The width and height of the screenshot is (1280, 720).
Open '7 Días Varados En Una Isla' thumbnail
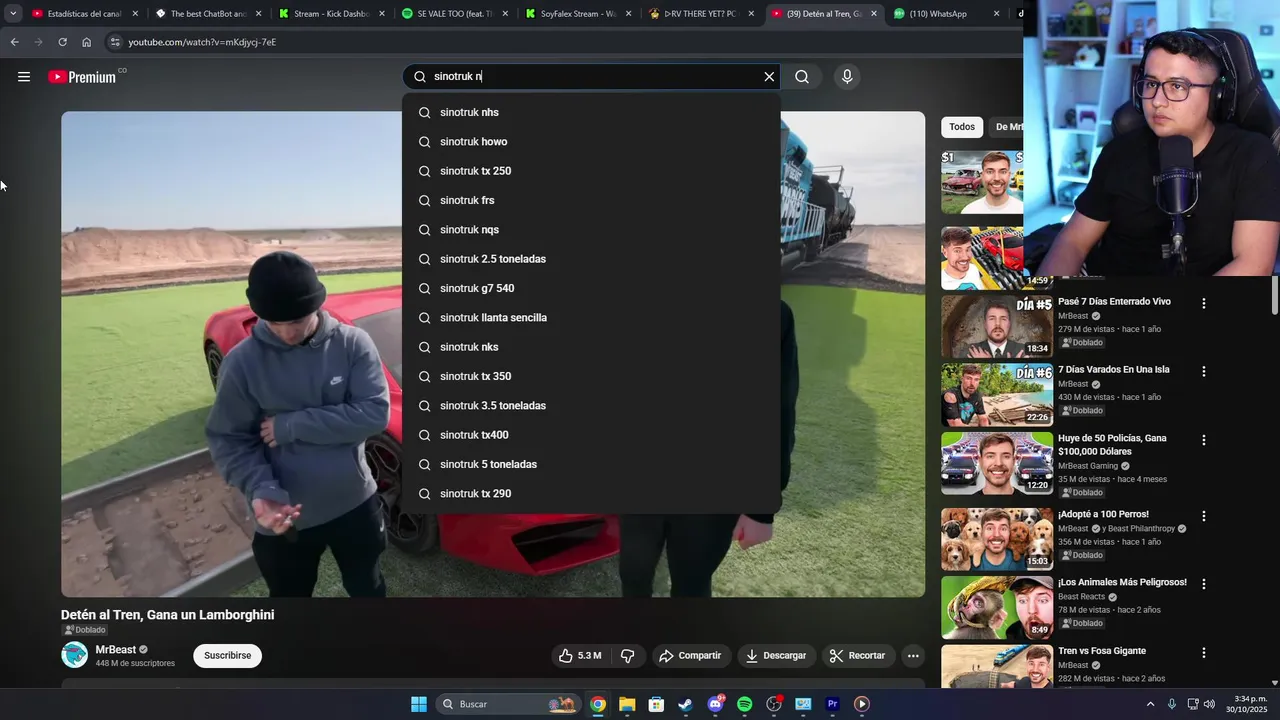tap(997, 394)
